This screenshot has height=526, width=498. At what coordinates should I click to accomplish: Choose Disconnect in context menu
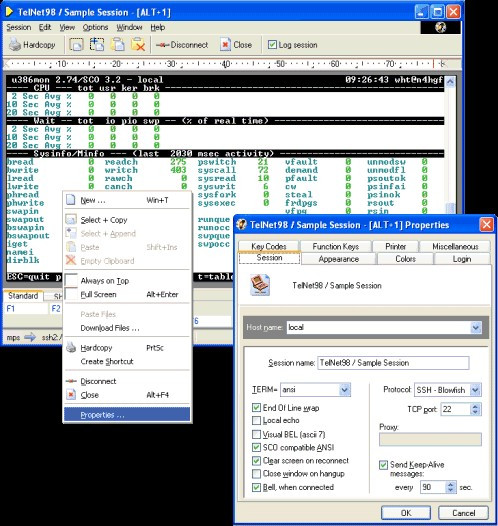pos(127,381)
